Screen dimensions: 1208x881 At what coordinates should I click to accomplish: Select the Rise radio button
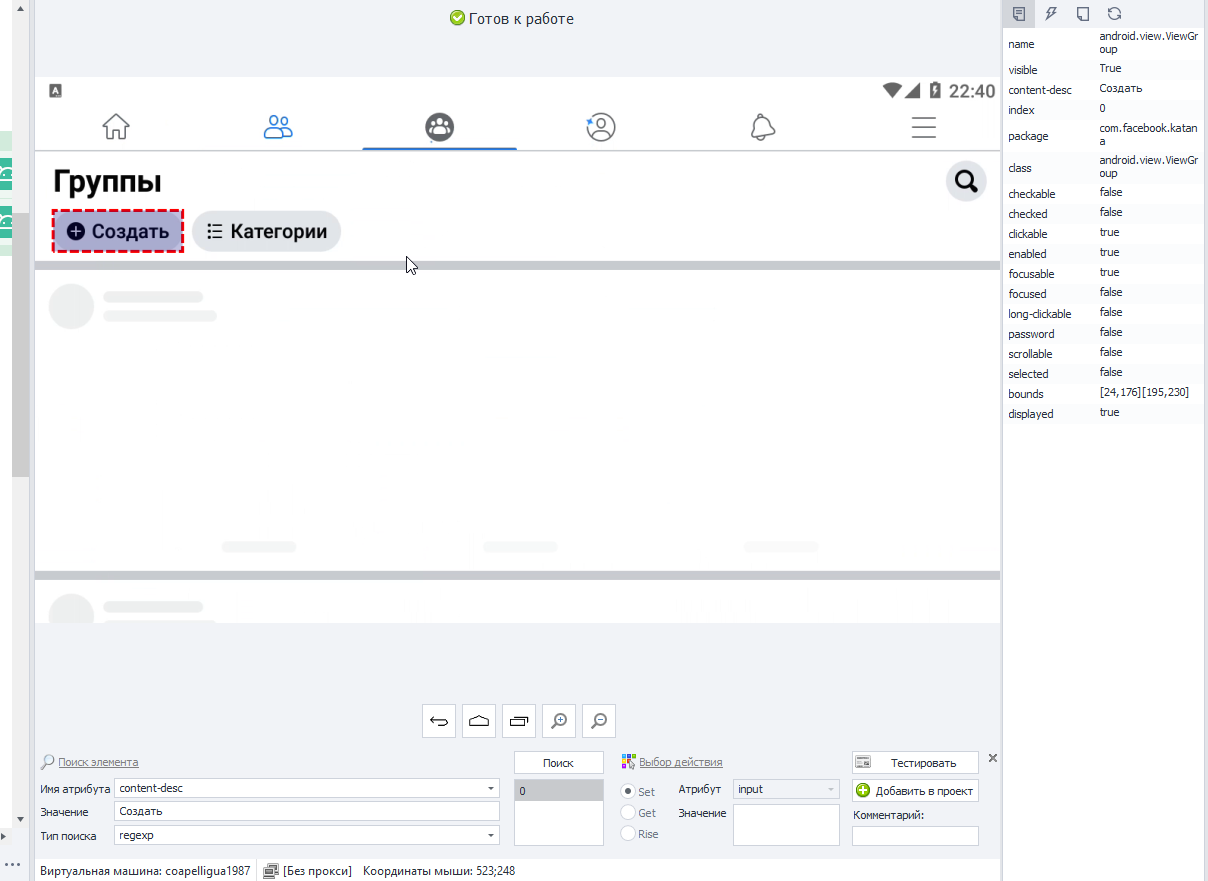point(629,833)
